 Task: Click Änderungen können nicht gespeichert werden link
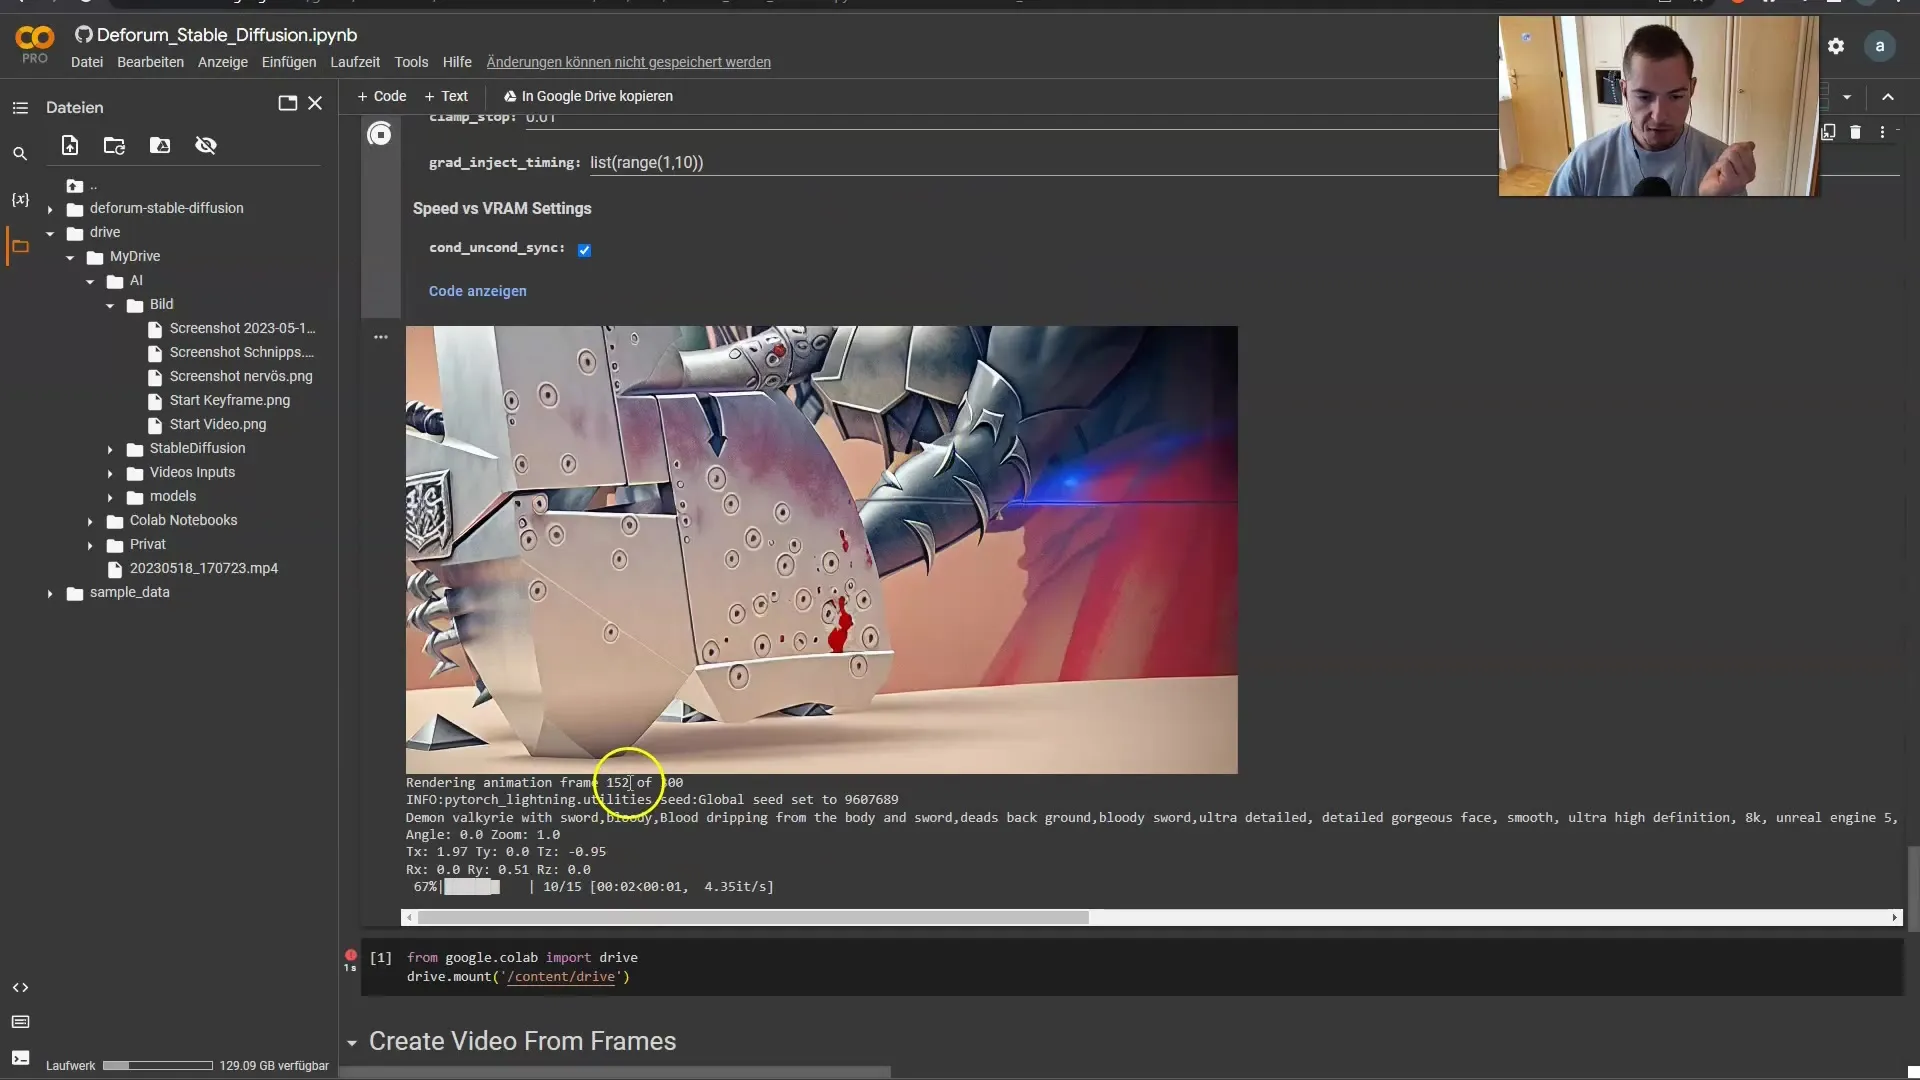[628, 62]
